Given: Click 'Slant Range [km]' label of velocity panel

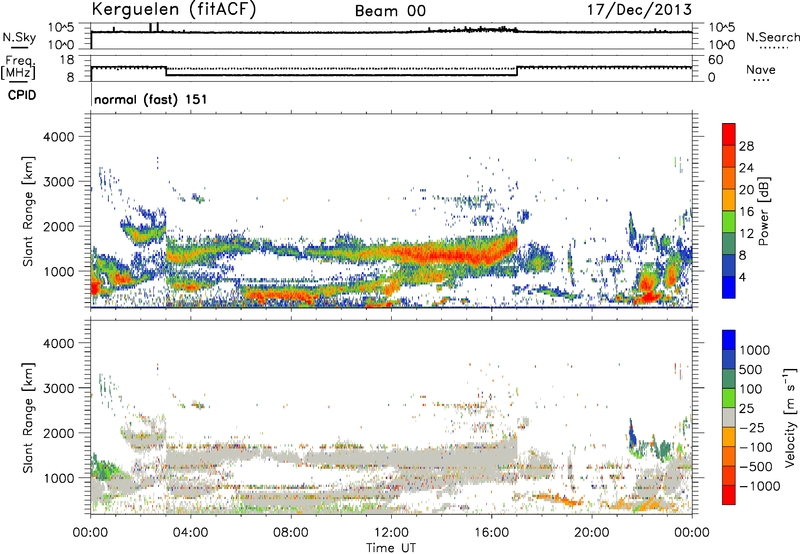Looking at the screenshot, I should point(28,418).
